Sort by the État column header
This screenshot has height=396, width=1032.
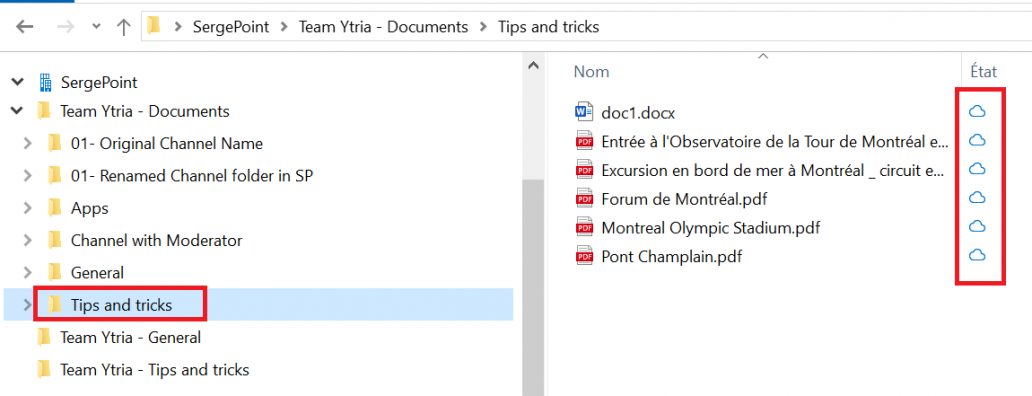click(x=983, y=71)
